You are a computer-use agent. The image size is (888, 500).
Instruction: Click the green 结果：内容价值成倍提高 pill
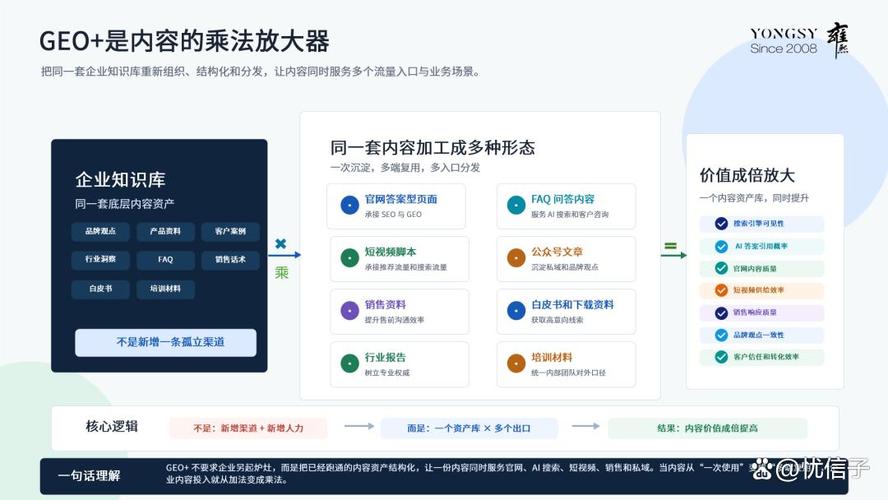[707, 428]
